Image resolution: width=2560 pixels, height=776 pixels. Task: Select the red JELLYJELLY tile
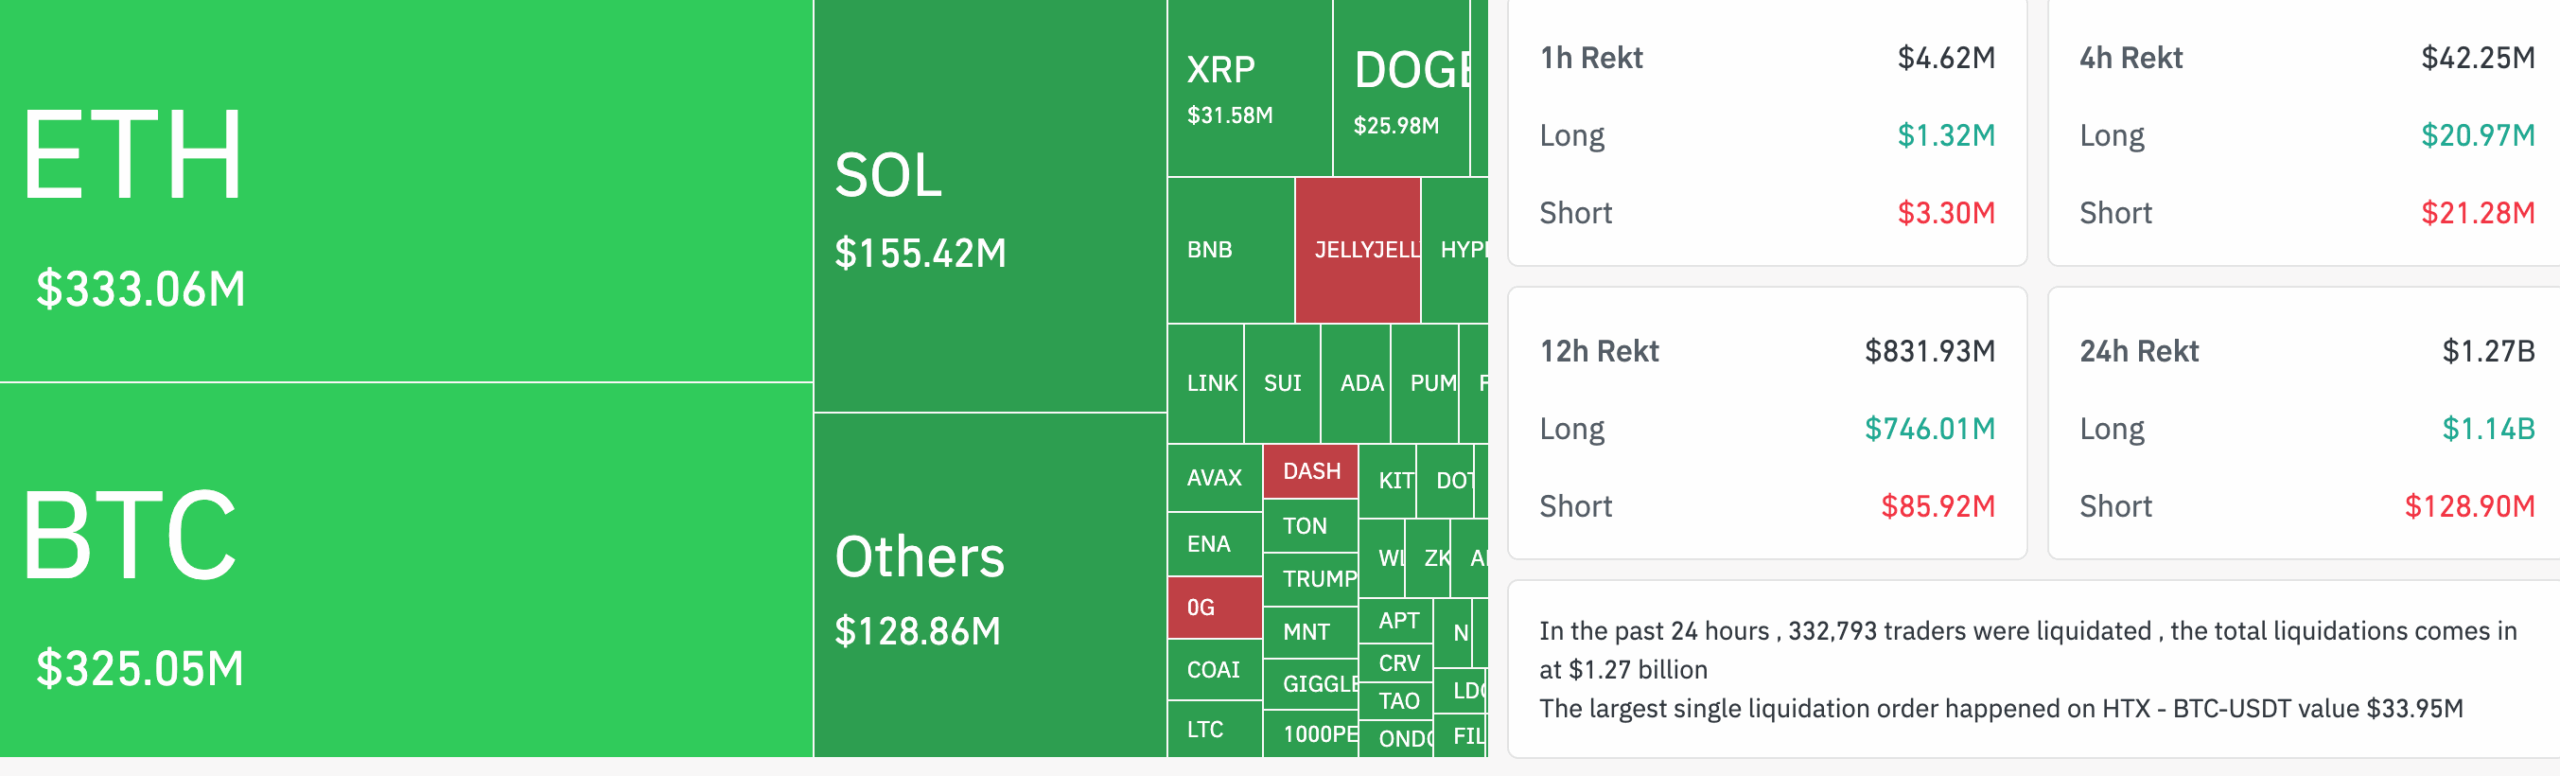pos(1357,250)
